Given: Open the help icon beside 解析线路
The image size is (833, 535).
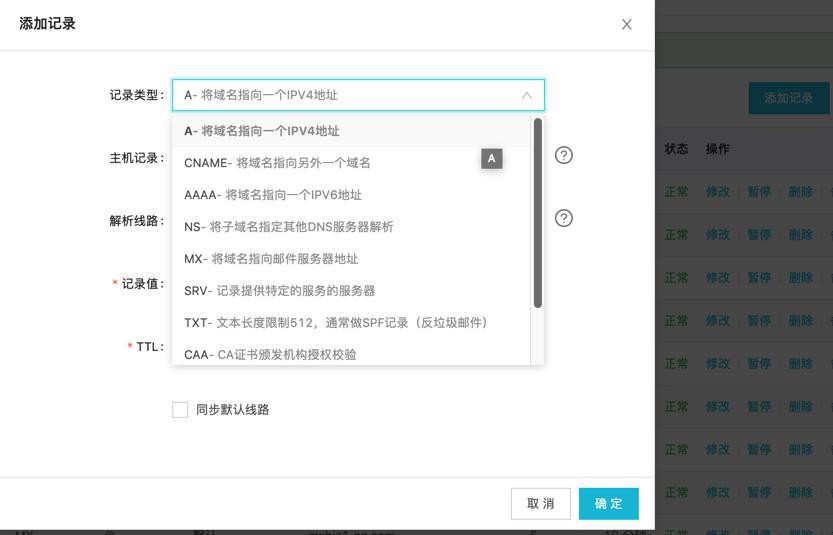Looking at the screenshot, I should [x=564, y=218].
